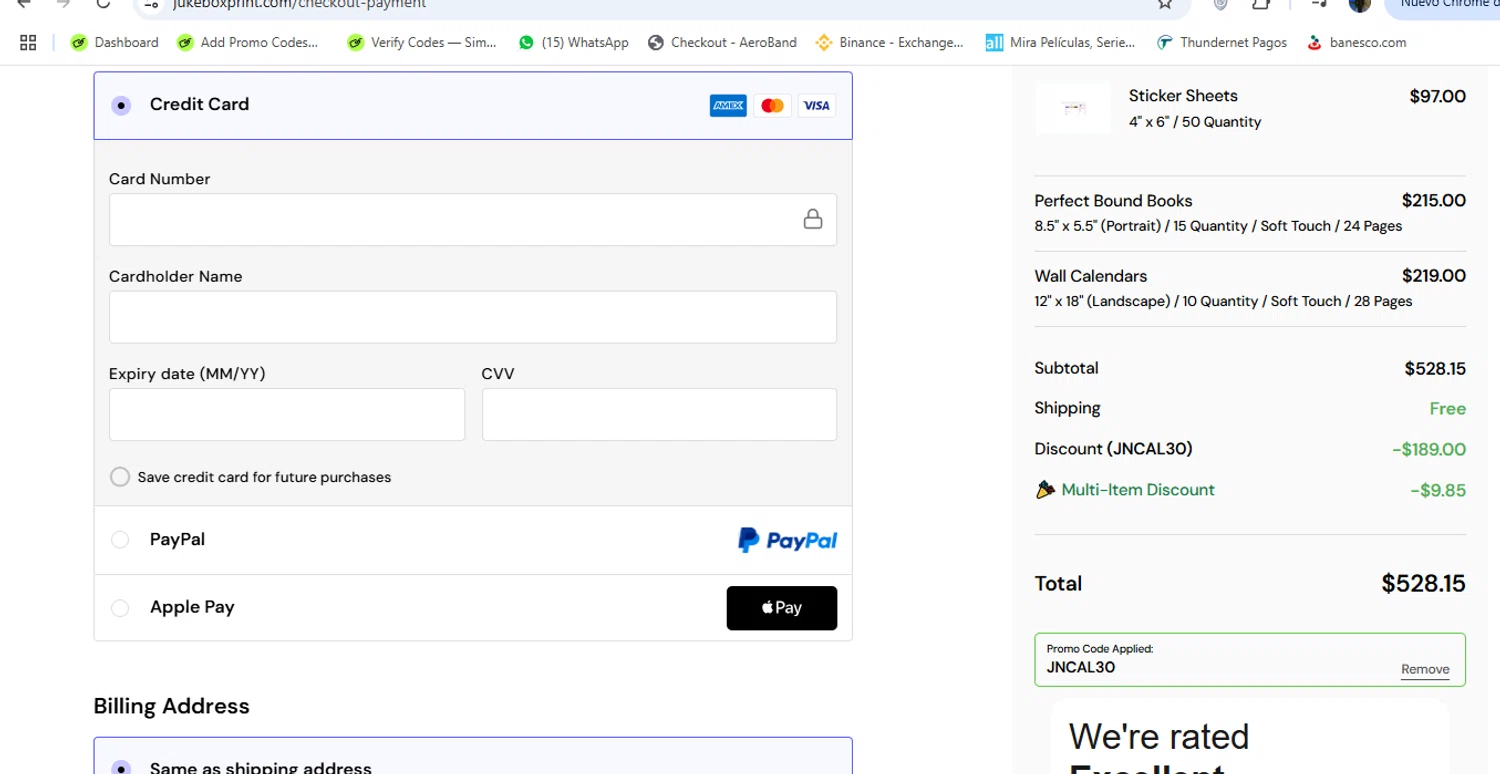Click the Billing Address heading
The height and width of the screenshot is (774, 1500).
click(171, 706)
